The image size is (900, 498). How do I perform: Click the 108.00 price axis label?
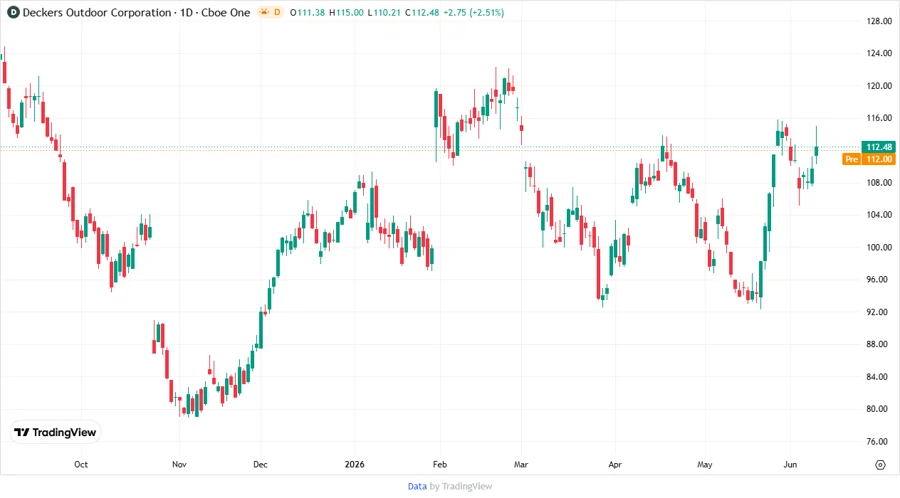tap(879, 183)
